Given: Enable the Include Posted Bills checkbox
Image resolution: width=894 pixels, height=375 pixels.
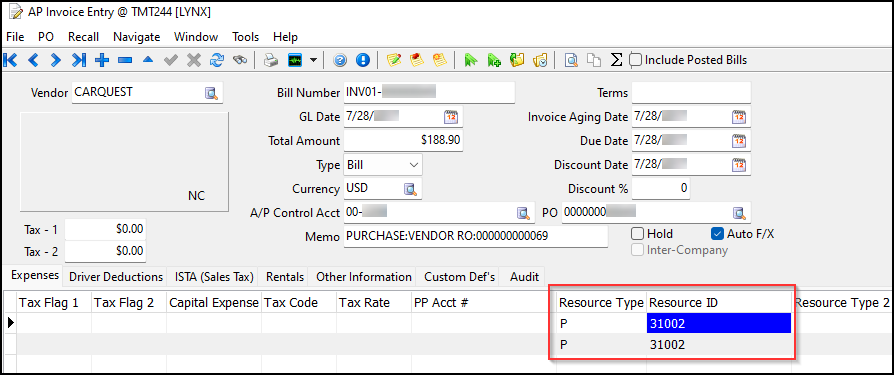Looking at the screenshot, I should [635, 60].
